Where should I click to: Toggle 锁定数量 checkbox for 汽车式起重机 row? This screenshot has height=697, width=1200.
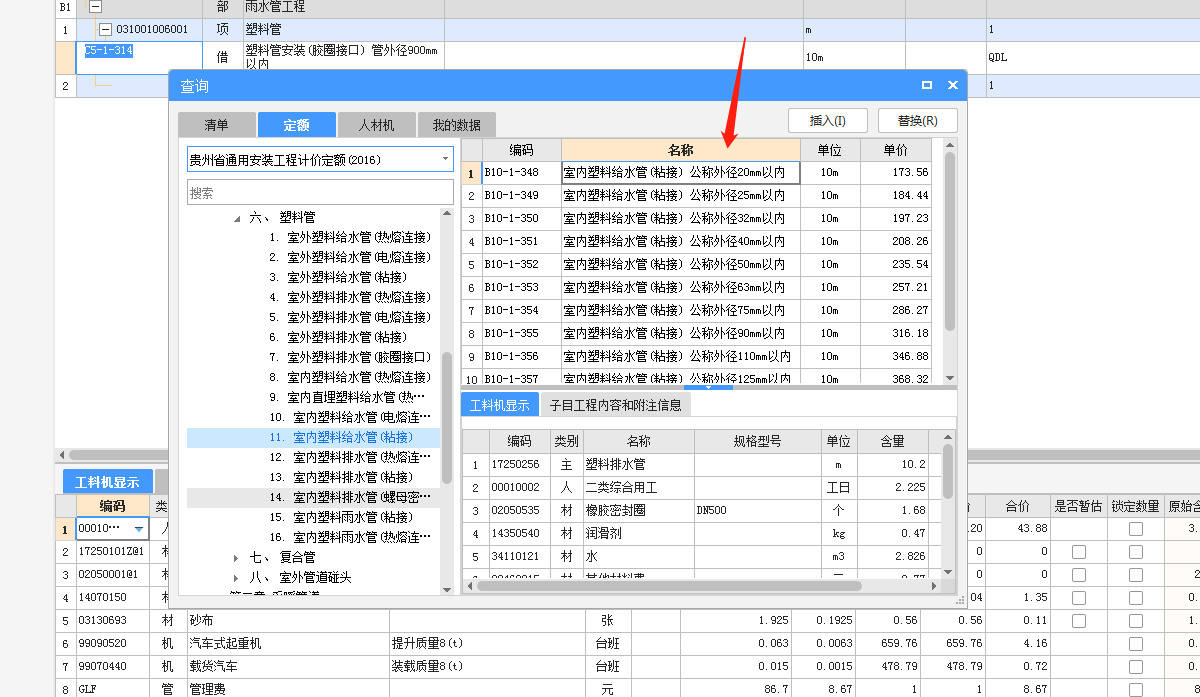(x=1136, y=644)
